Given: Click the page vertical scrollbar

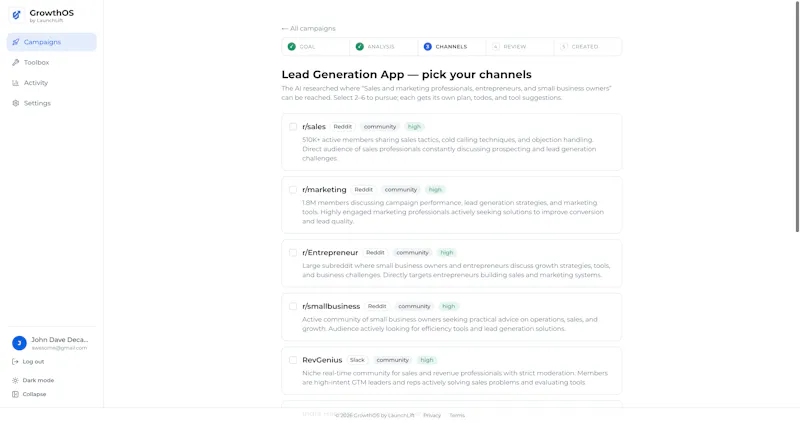Looking at the screenshot, I should [x=797, y=116].
